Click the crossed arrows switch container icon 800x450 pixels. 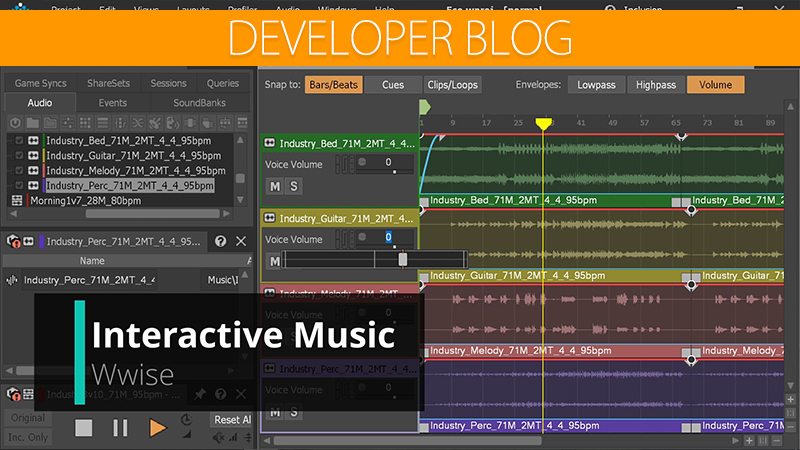coord(138,122)
